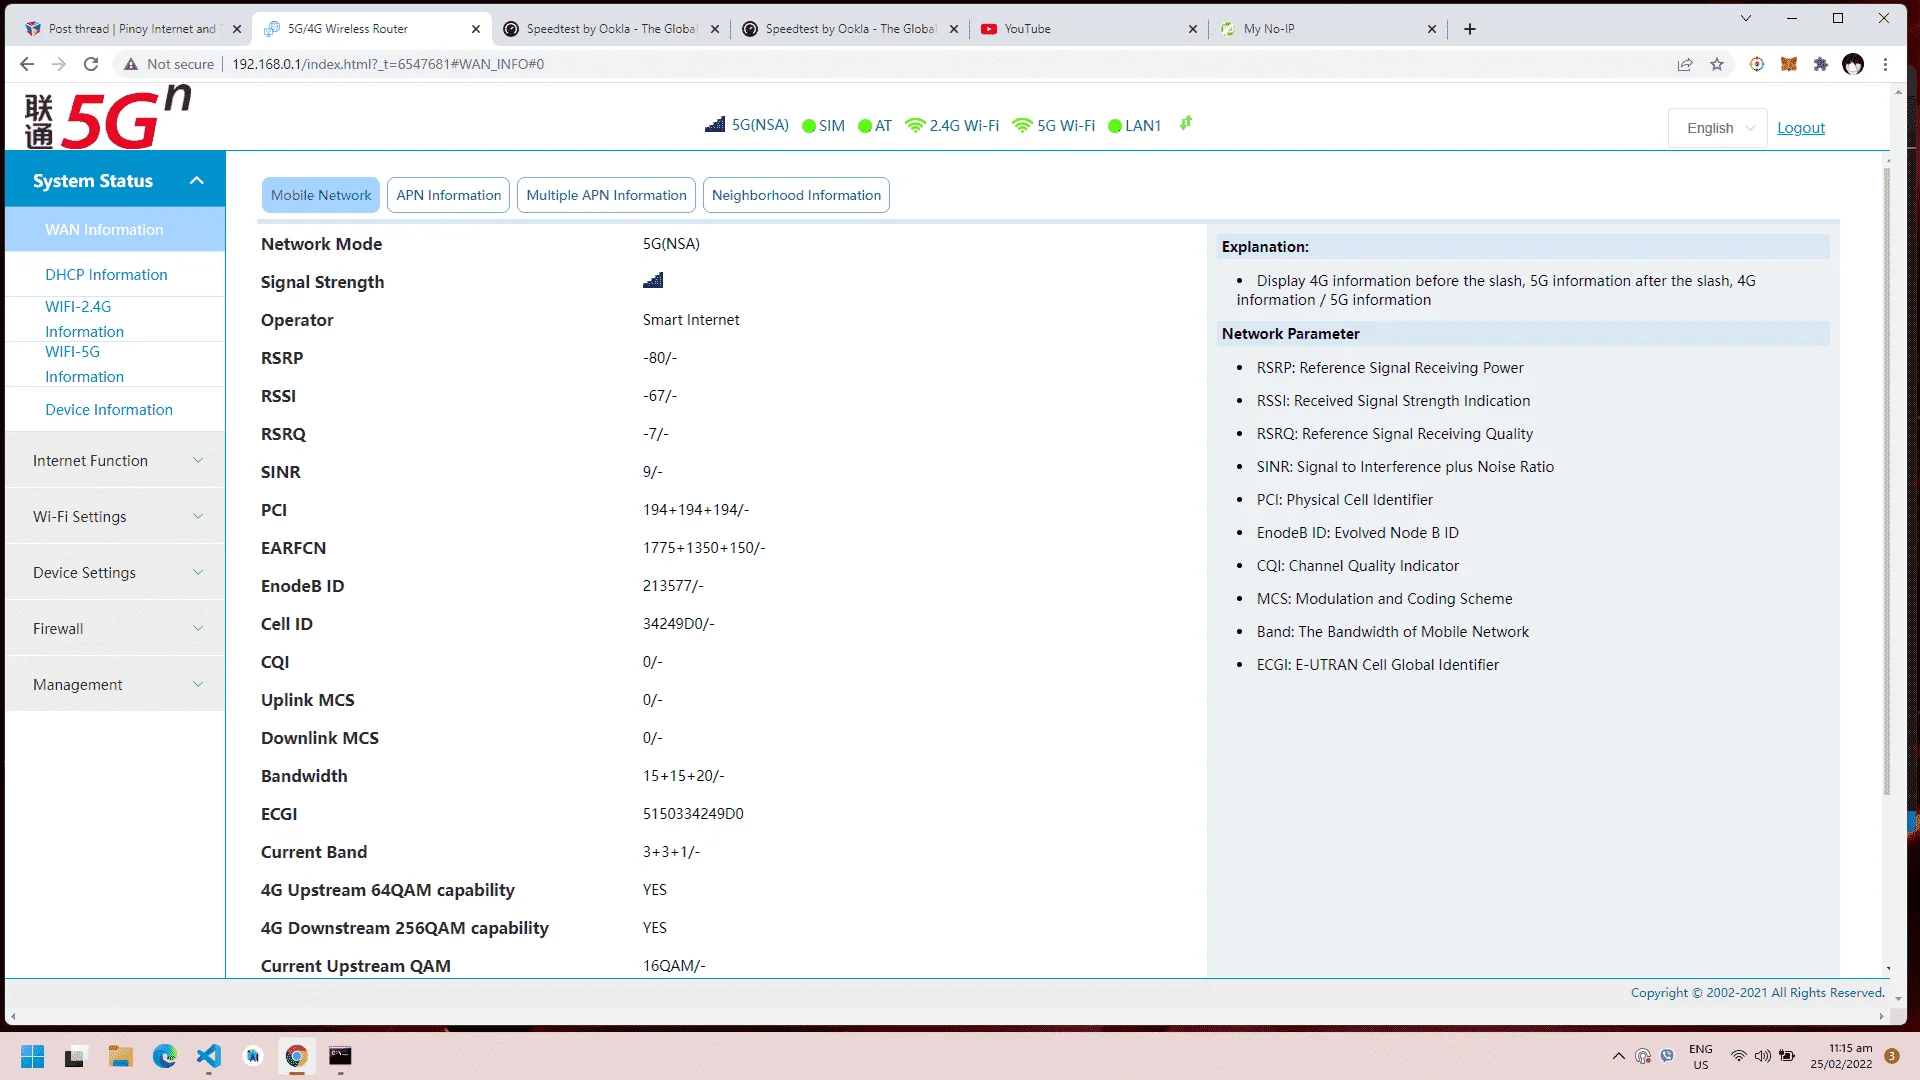The image size is (1920, 1080).
Task: Switch to the My No-IP browser tab
Action: (x=1328, y=29)
